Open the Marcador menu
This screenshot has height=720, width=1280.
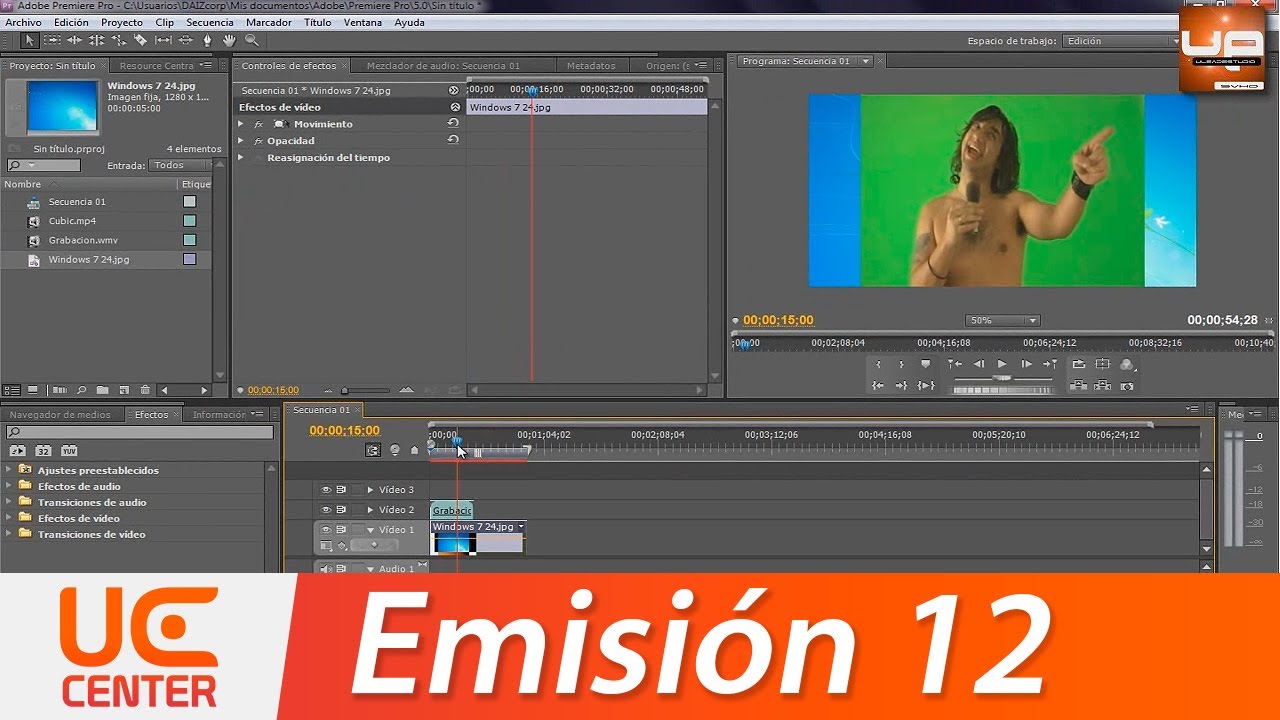click(x=269, y=22)
